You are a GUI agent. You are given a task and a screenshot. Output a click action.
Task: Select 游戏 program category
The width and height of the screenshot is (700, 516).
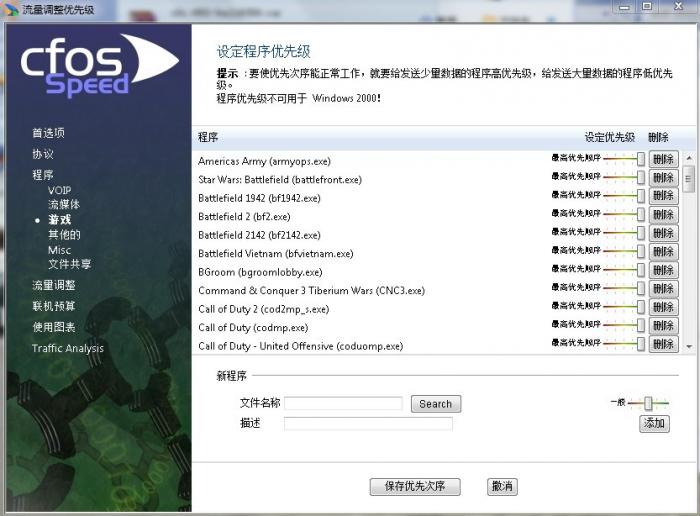click(x=59, y=220)
